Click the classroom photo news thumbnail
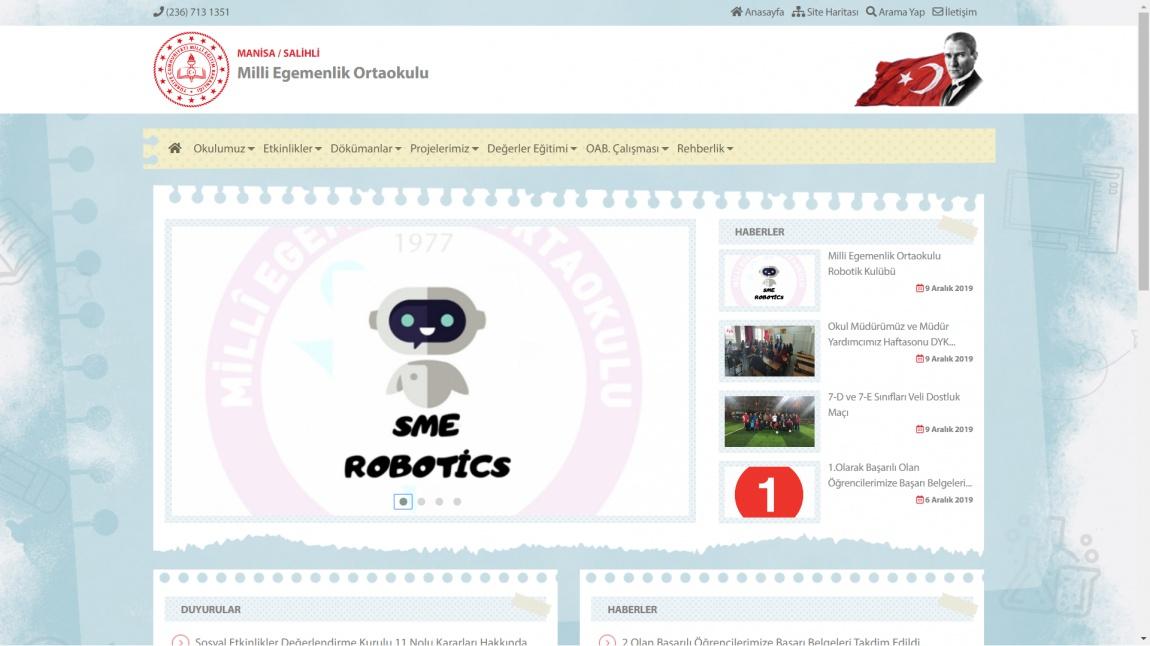 [x=769, y=350]
